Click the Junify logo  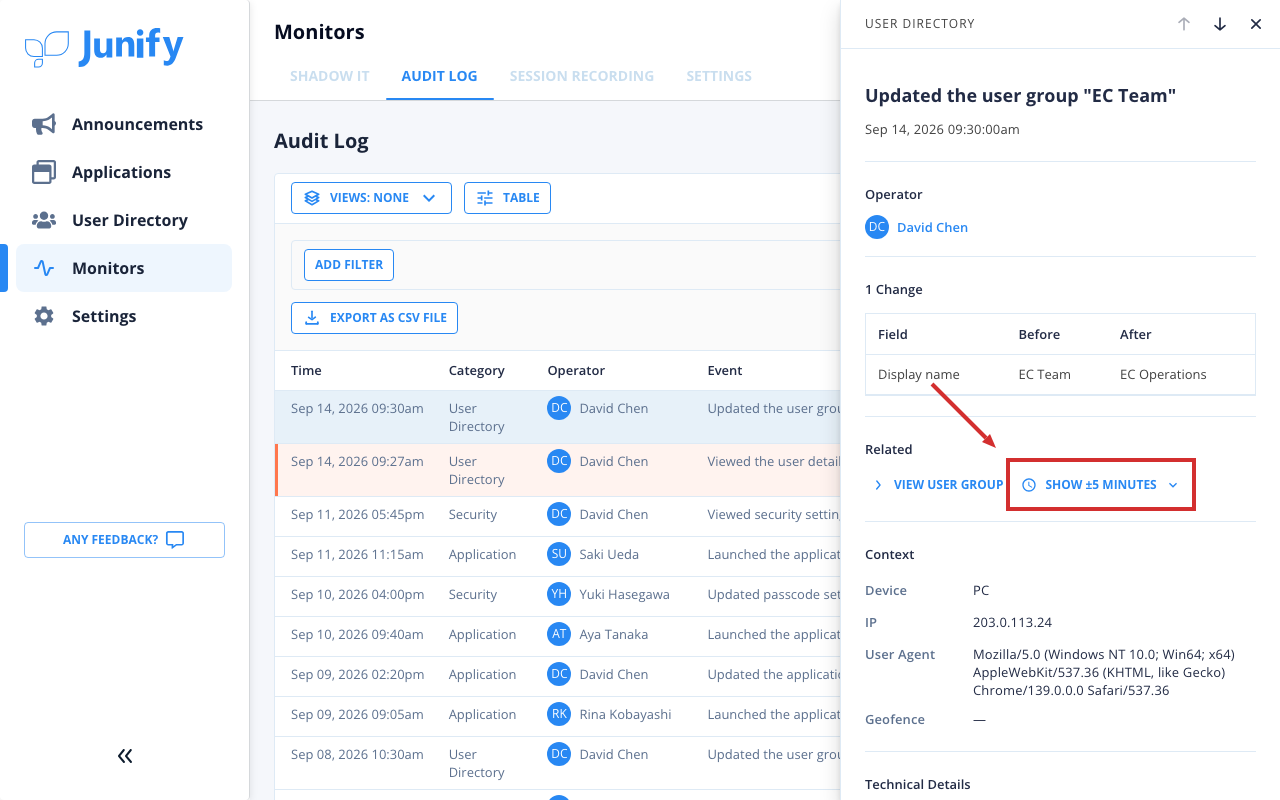[104, 47]
